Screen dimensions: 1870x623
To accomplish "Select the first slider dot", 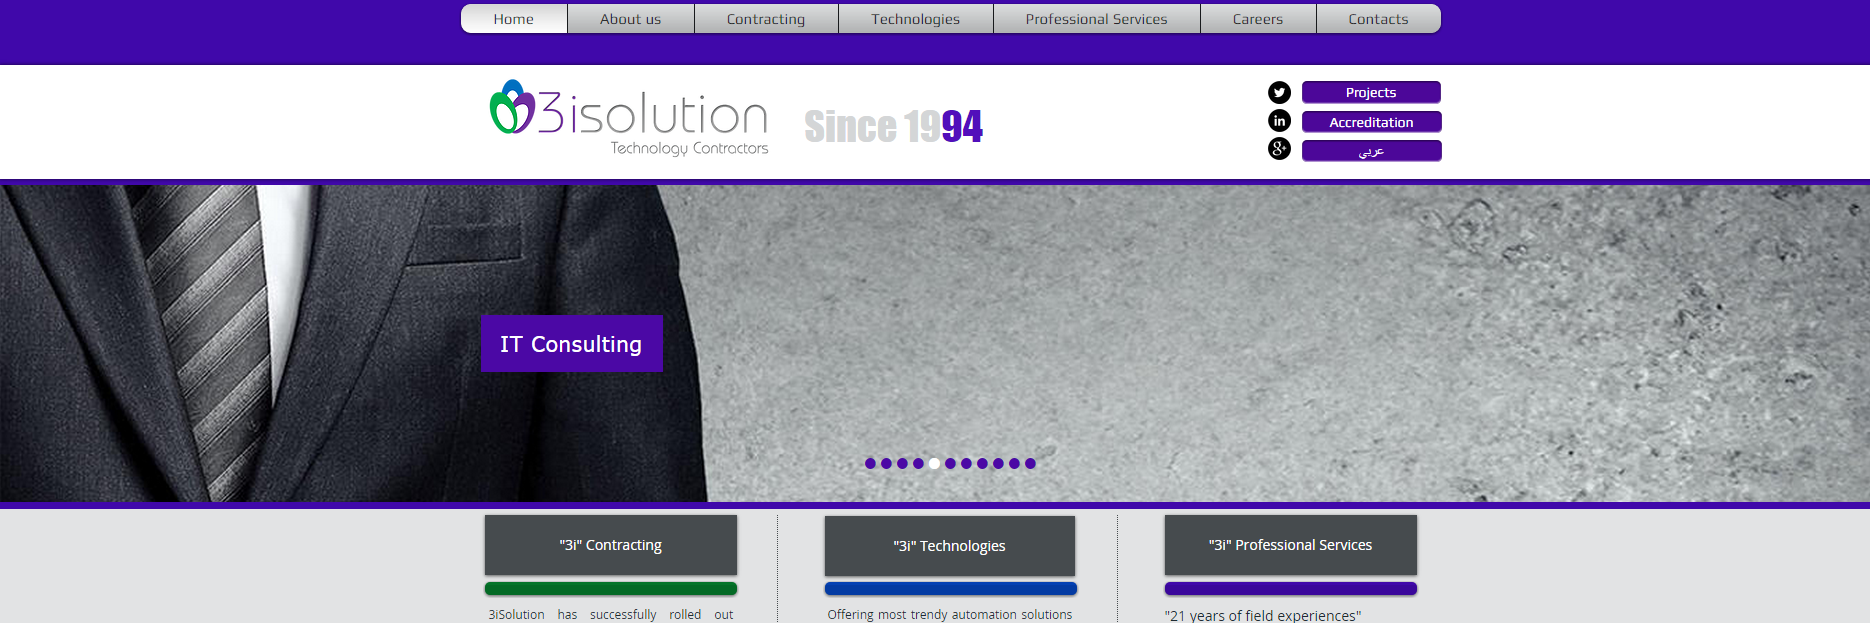I will tap(870, 463).
